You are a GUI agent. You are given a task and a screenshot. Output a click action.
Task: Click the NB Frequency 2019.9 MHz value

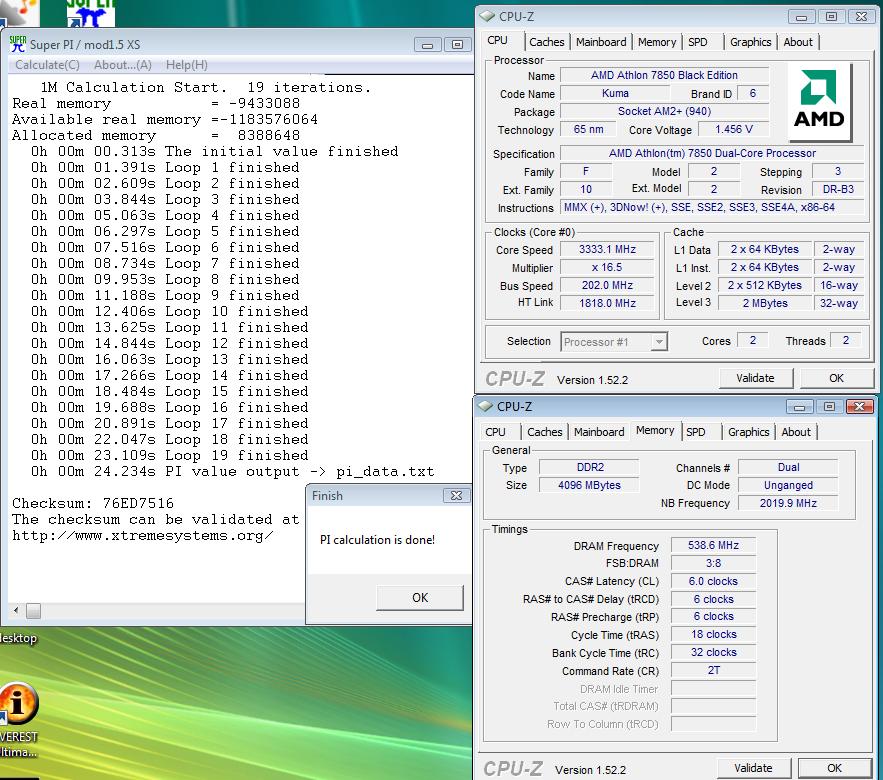(x=788, y=503)
